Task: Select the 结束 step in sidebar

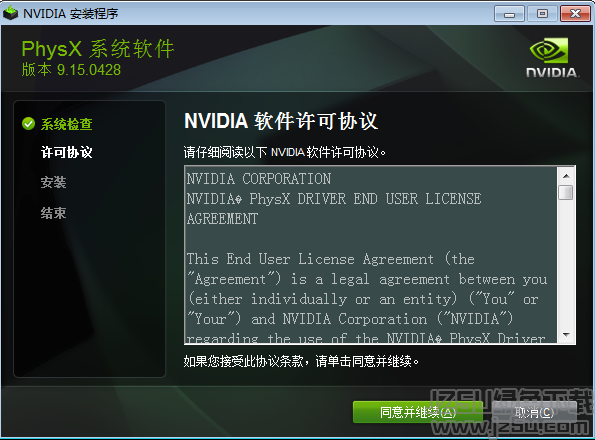Action: 54,213
